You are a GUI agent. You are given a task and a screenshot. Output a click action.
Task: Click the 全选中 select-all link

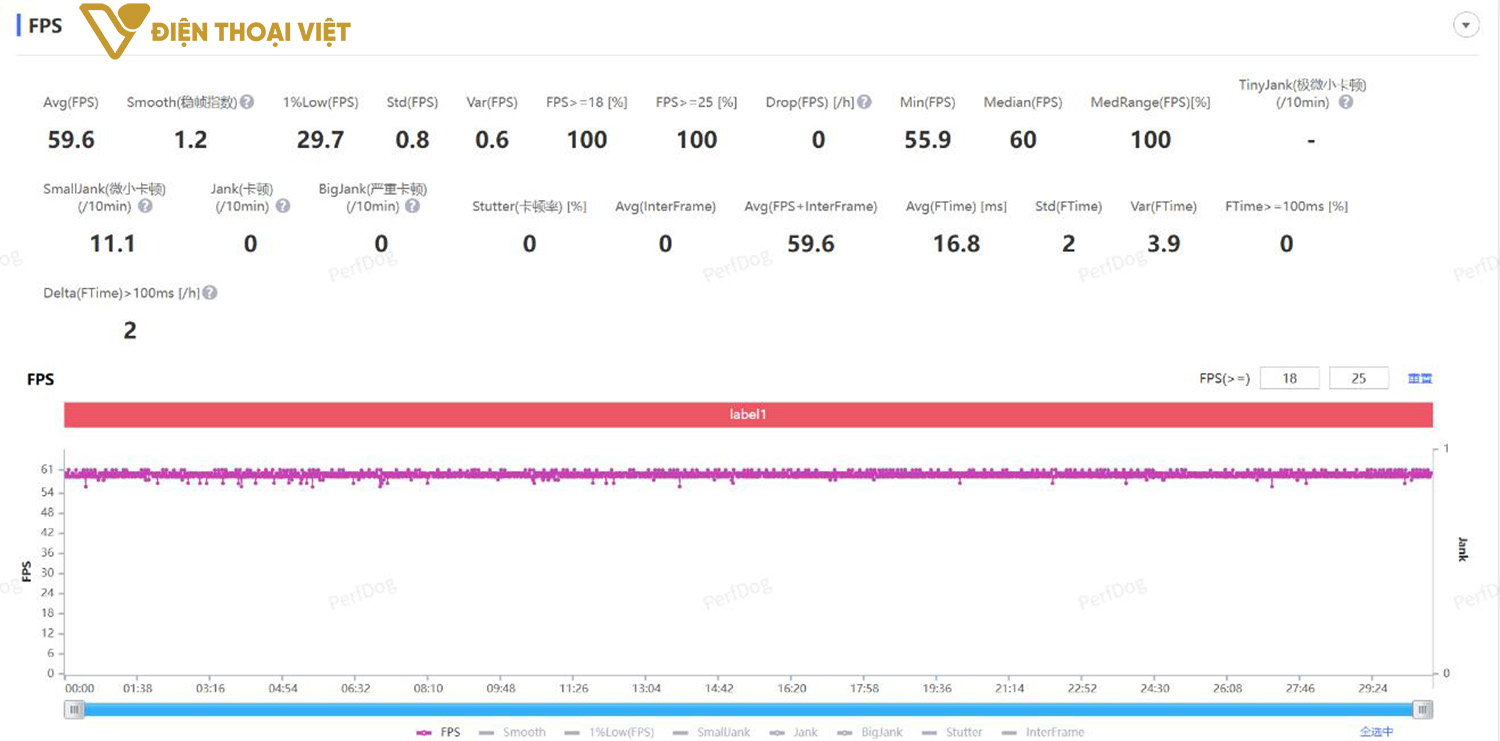pos(1376,732)
